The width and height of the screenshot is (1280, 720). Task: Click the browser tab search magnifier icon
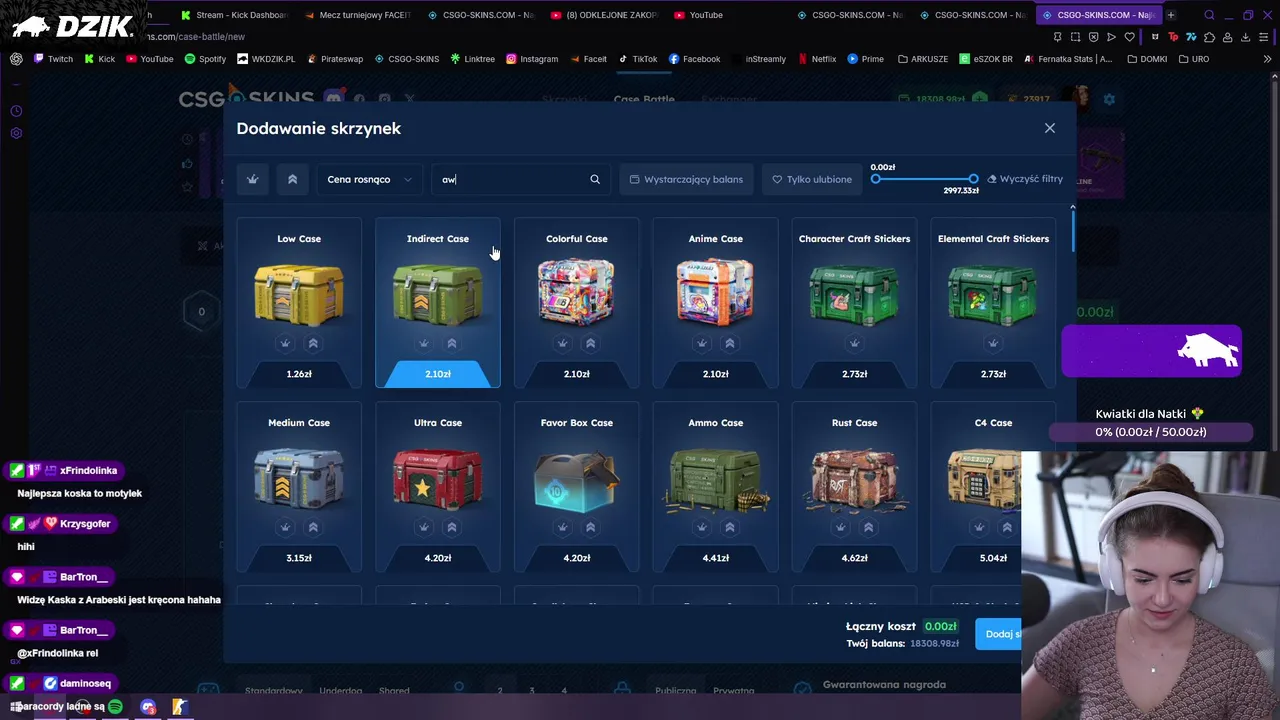point(1209,15)
